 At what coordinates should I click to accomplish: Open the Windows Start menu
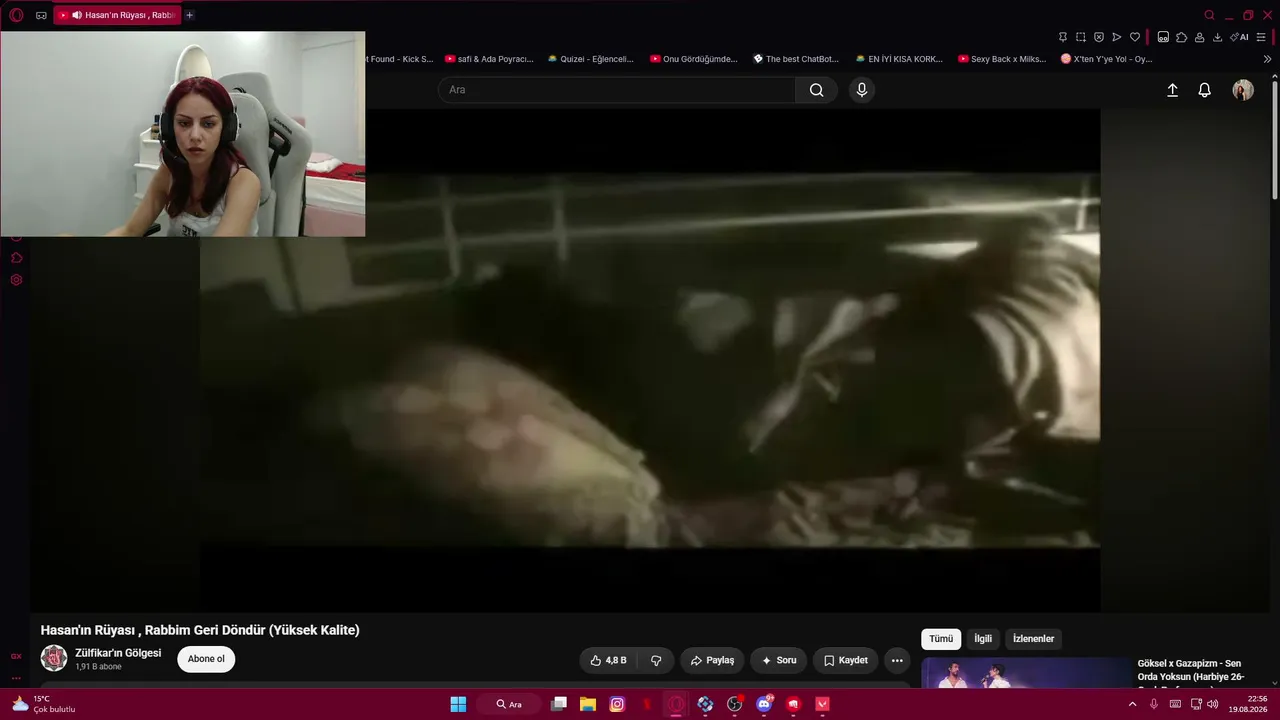(x=458, y=704)
